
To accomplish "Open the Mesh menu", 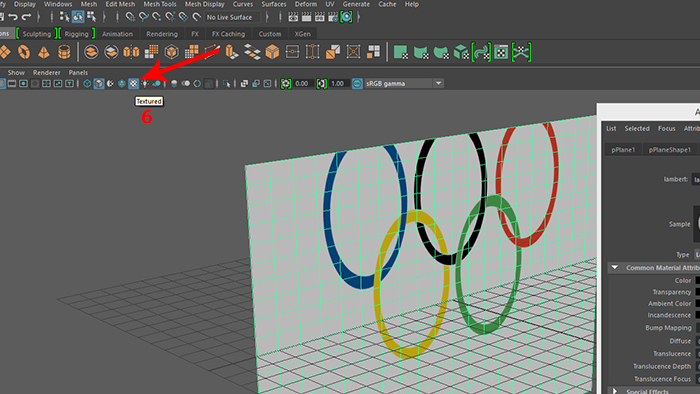I will pos(88,4).
